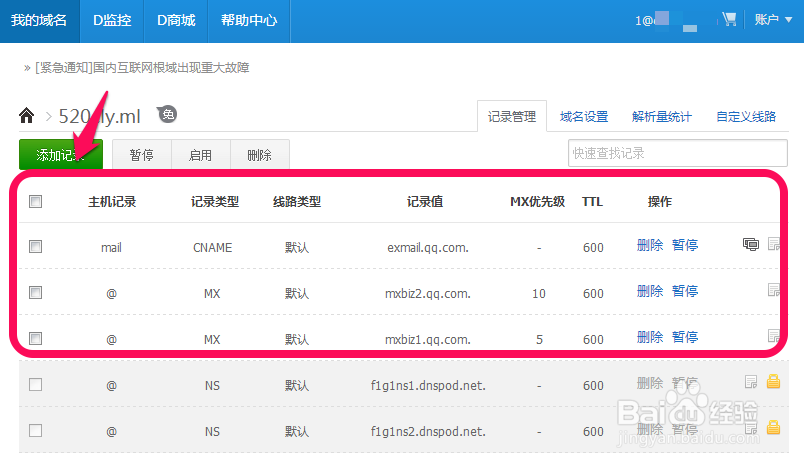804x466 pixels.
Task: Check the box for the mxbiz2.qq.com MX record
Action: tap(35, 293)
